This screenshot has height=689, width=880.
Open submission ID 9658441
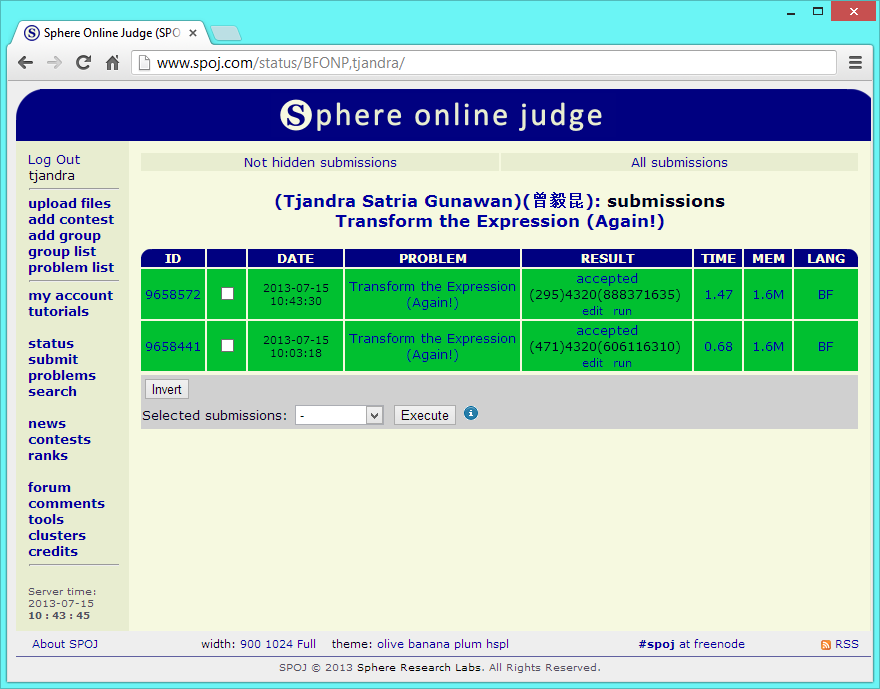tap(173, 347)
